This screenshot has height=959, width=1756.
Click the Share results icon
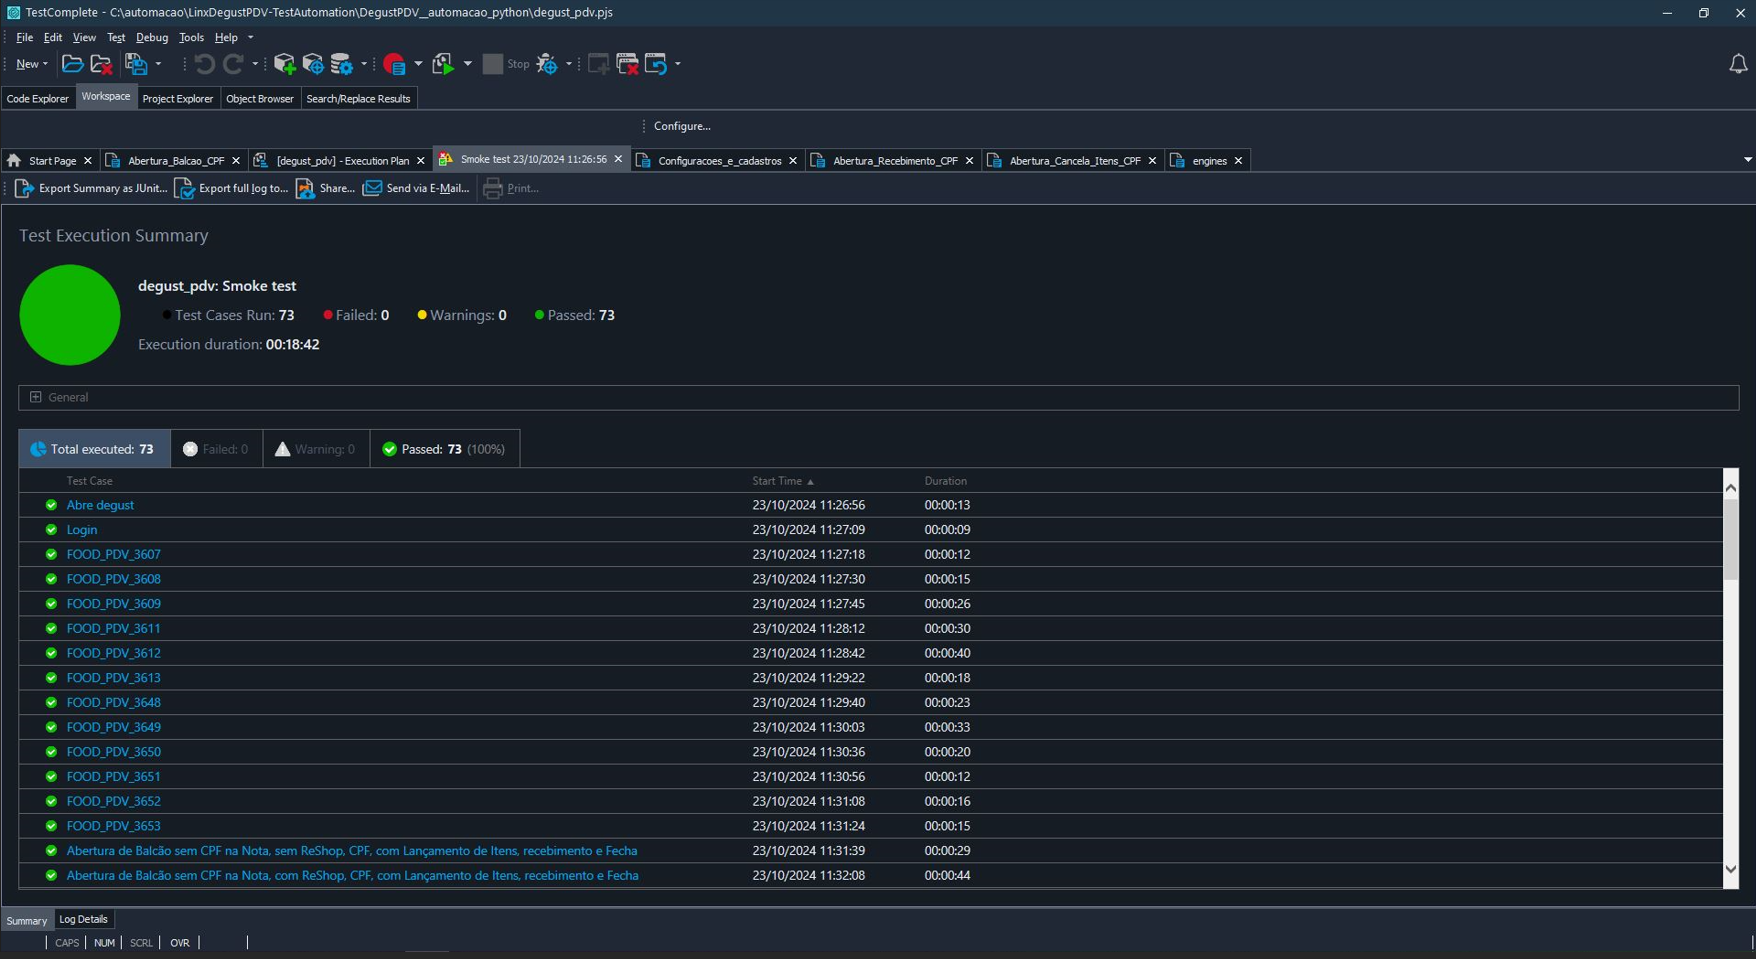305,188
